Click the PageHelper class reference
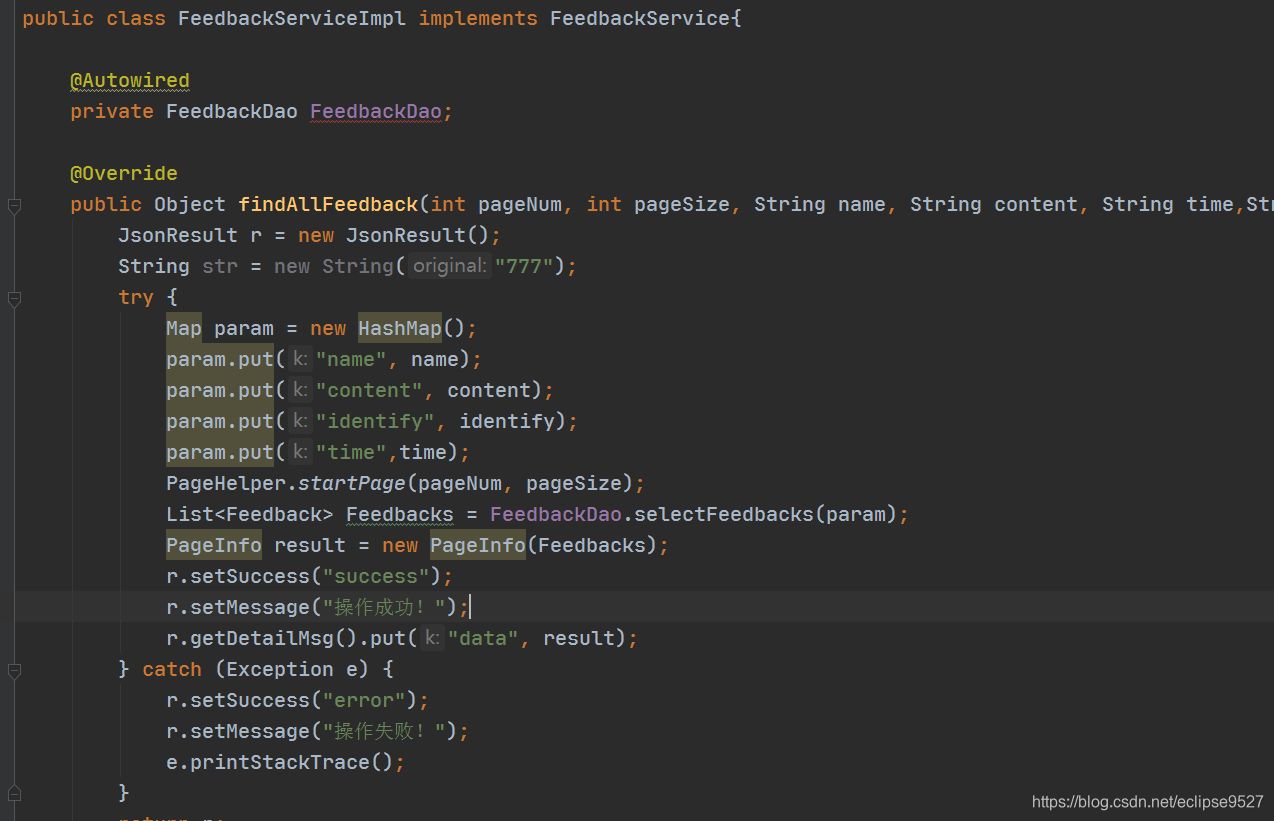Screen dimensions: 1274x821 tap(226, 483)
